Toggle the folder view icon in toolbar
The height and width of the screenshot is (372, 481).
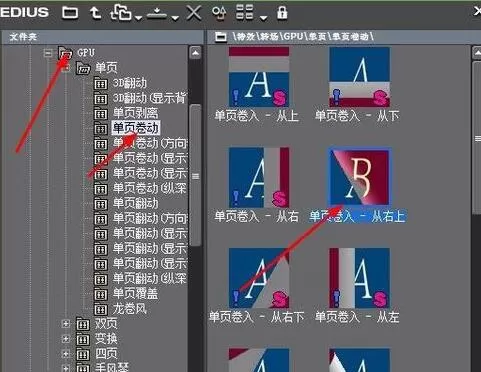(x=70, y=13)
